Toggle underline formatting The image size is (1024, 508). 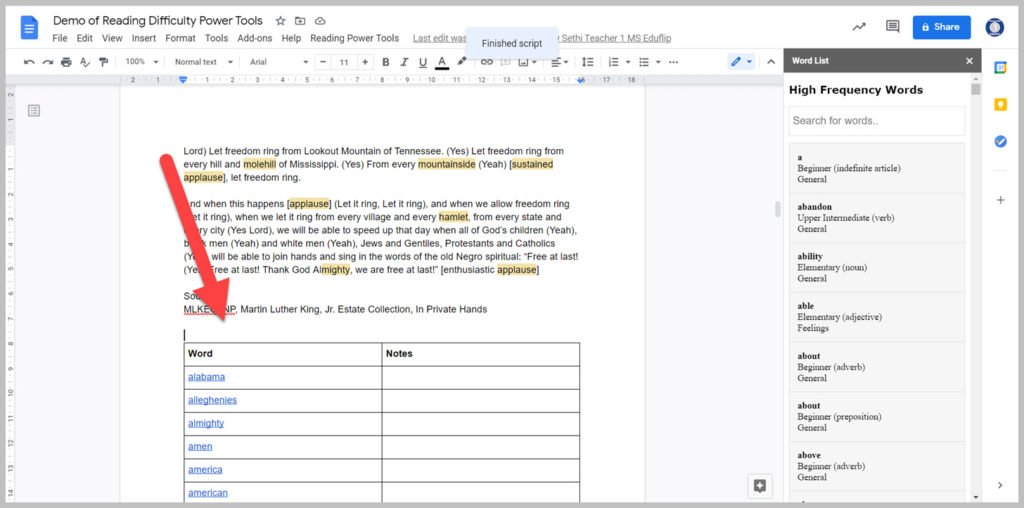click(423, 62)
